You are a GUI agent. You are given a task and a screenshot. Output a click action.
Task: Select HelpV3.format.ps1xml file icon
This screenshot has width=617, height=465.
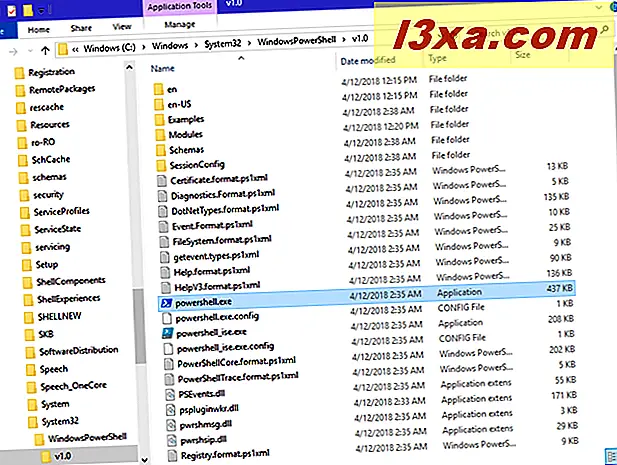coord(166,287)
